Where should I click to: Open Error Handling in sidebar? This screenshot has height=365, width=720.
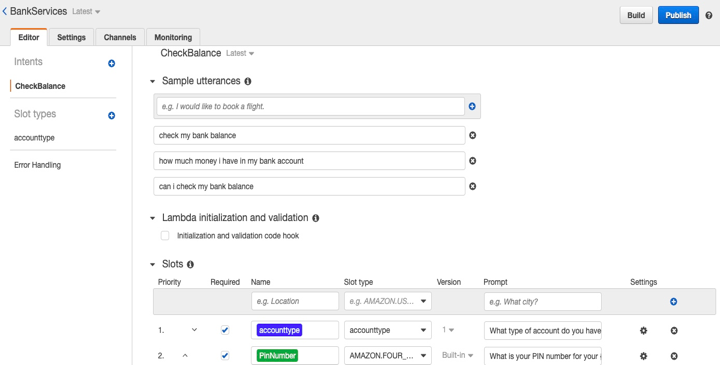(x=37, y=165)
